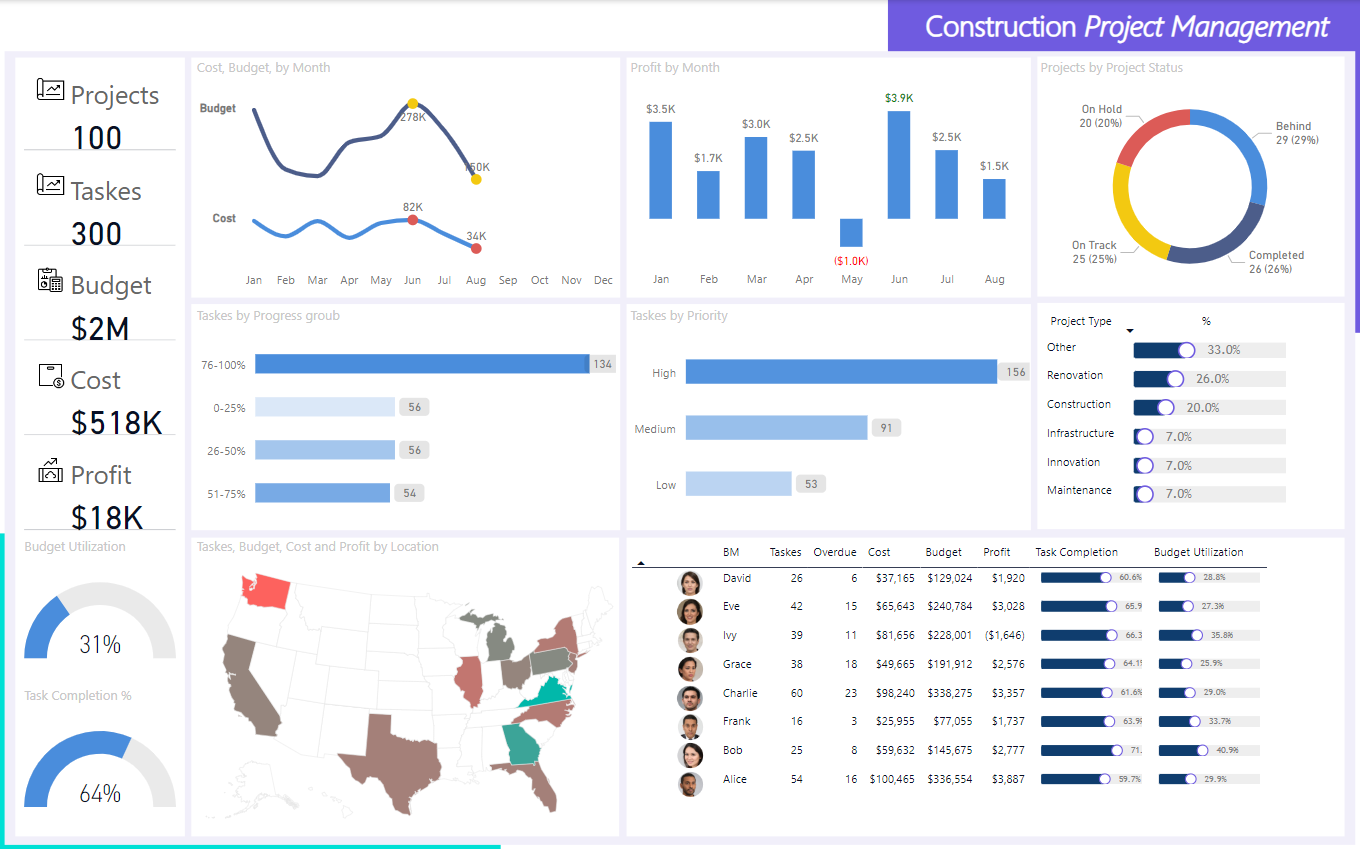1360x849 pixels.
Task: Select Alice's avatar photo in table
Action: click(x=689, y=784)
